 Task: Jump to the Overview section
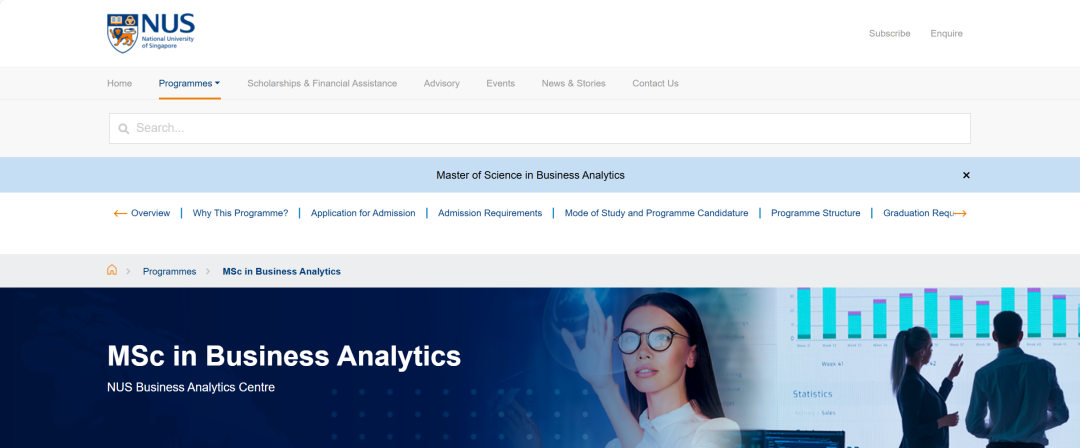coord(150,213)
